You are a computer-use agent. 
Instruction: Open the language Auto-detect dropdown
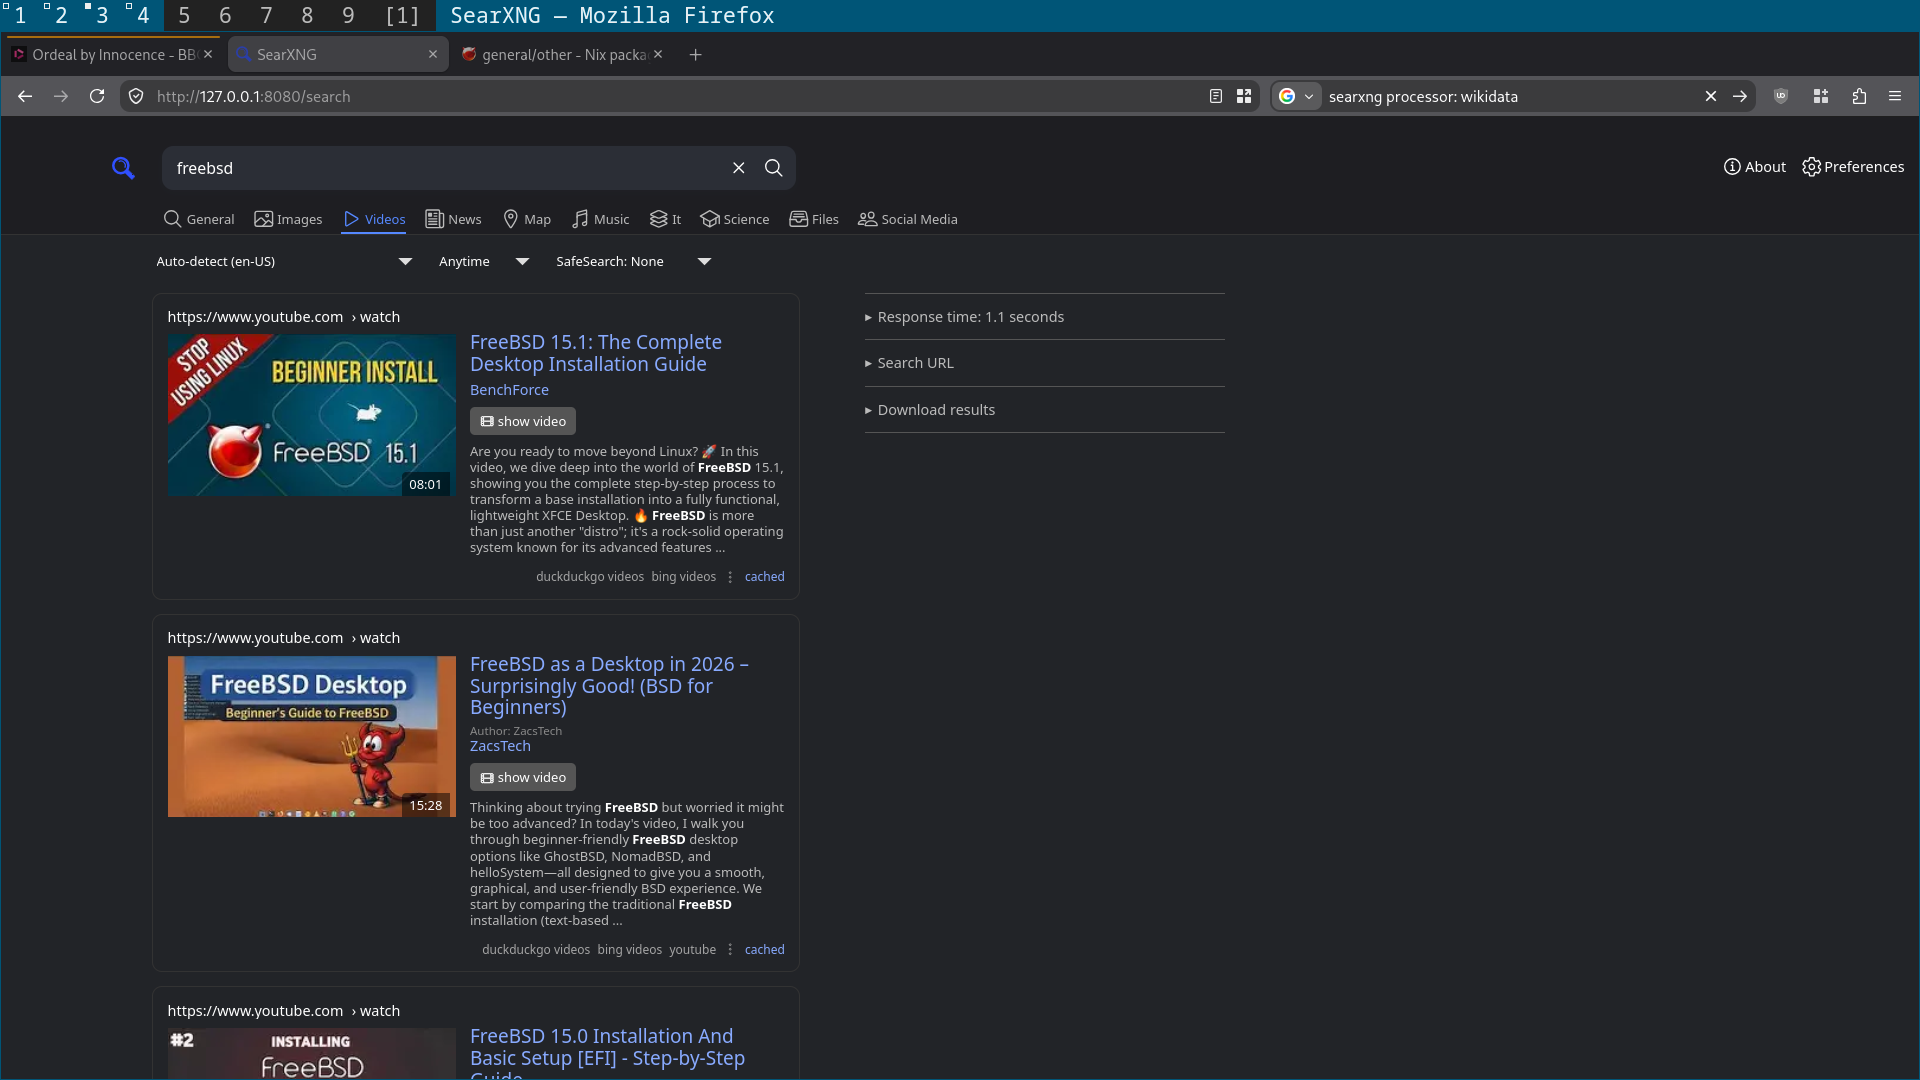click(x=285, y=261)
